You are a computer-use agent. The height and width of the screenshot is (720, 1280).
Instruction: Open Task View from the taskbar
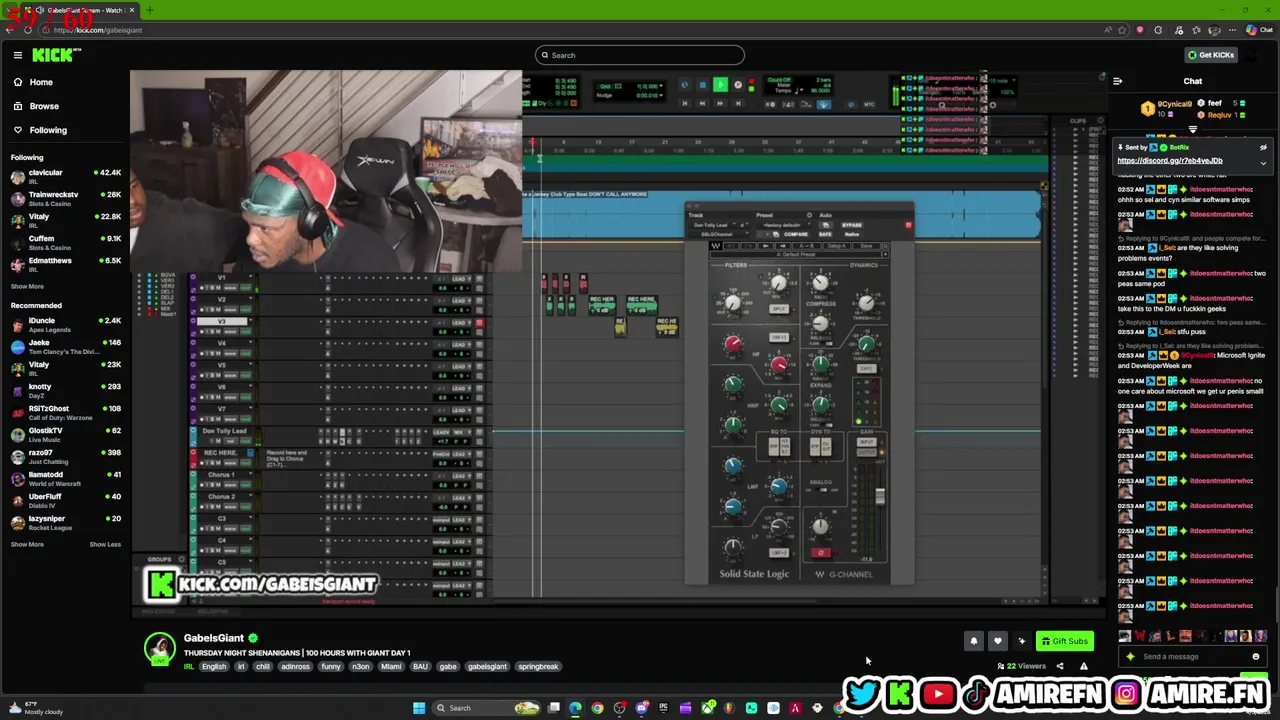[553, 708]
